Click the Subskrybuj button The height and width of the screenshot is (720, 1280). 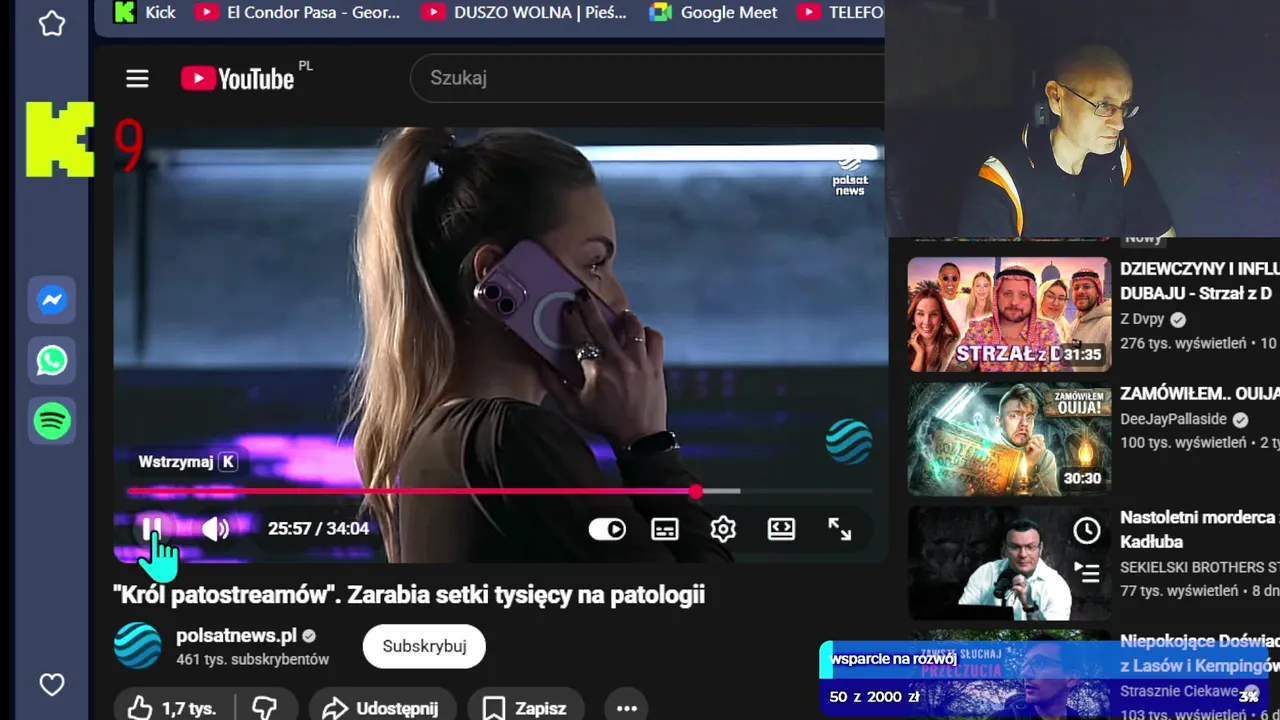(424, 646)
